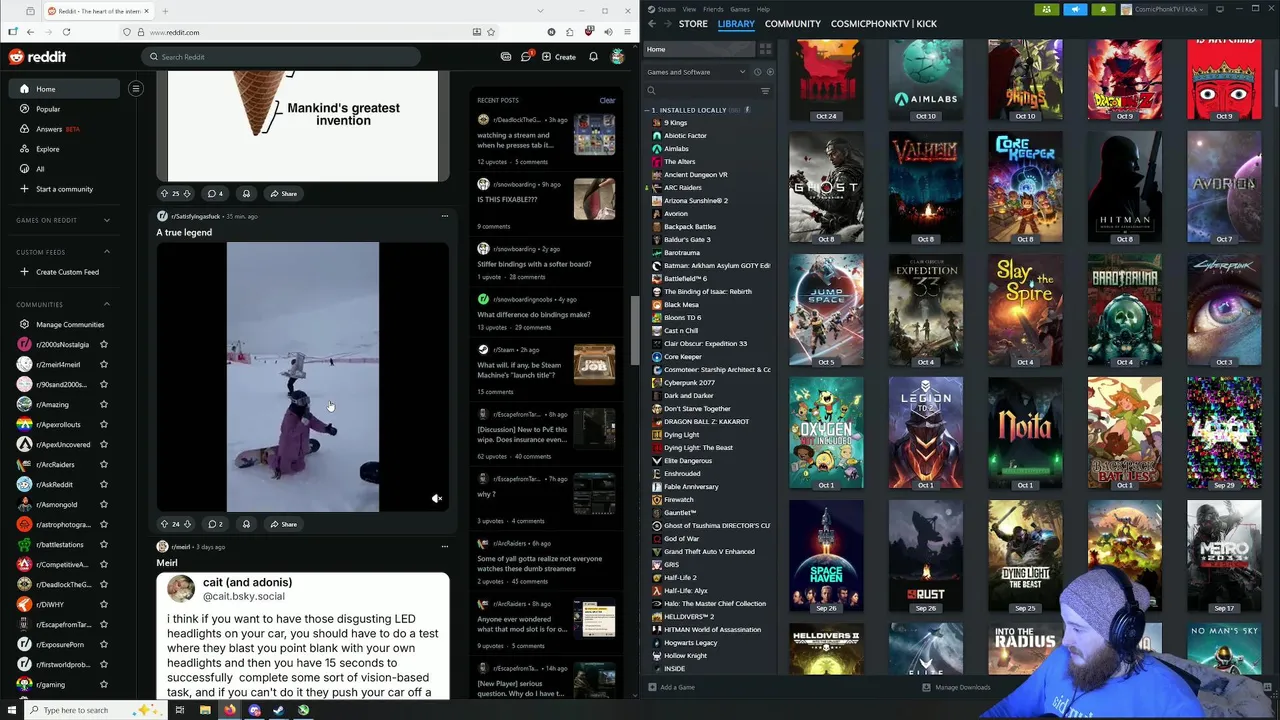Switch to Steam STORE tab
Viewport: 1280px width, 720px height.
pyautogui.click(x=693, y=23)
